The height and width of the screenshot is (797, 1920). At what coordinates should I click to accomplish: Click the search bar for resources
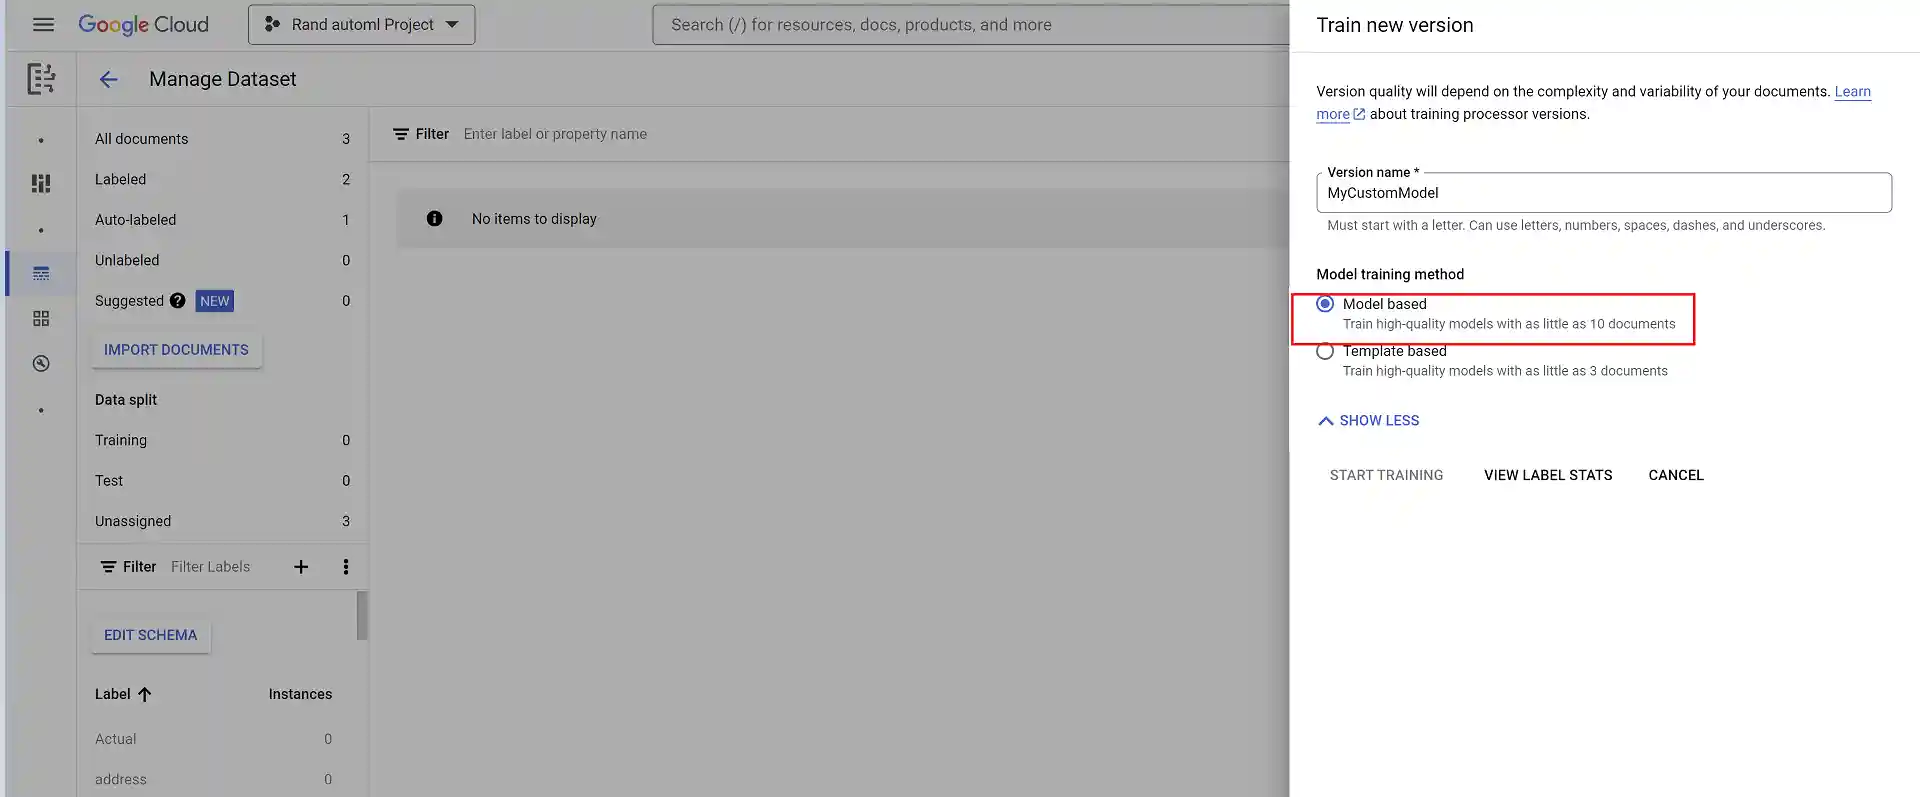click(970, 24)
